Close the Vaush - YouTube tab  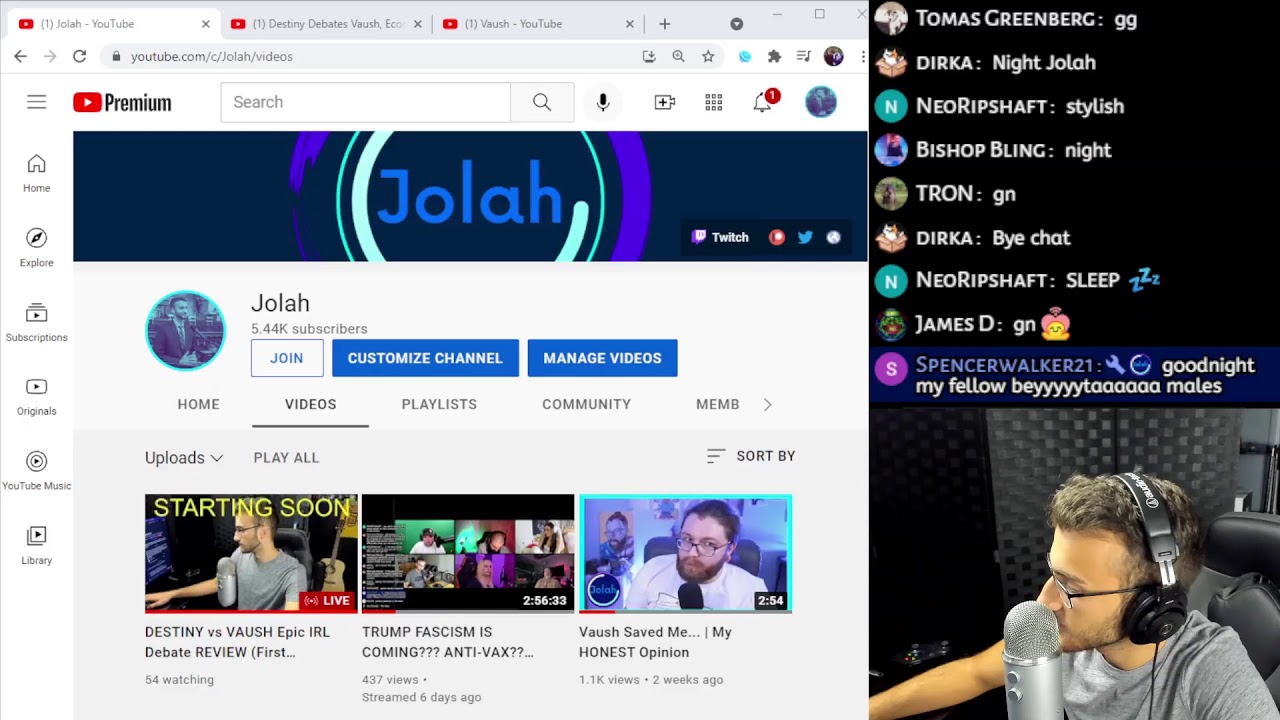coord(630,24)
